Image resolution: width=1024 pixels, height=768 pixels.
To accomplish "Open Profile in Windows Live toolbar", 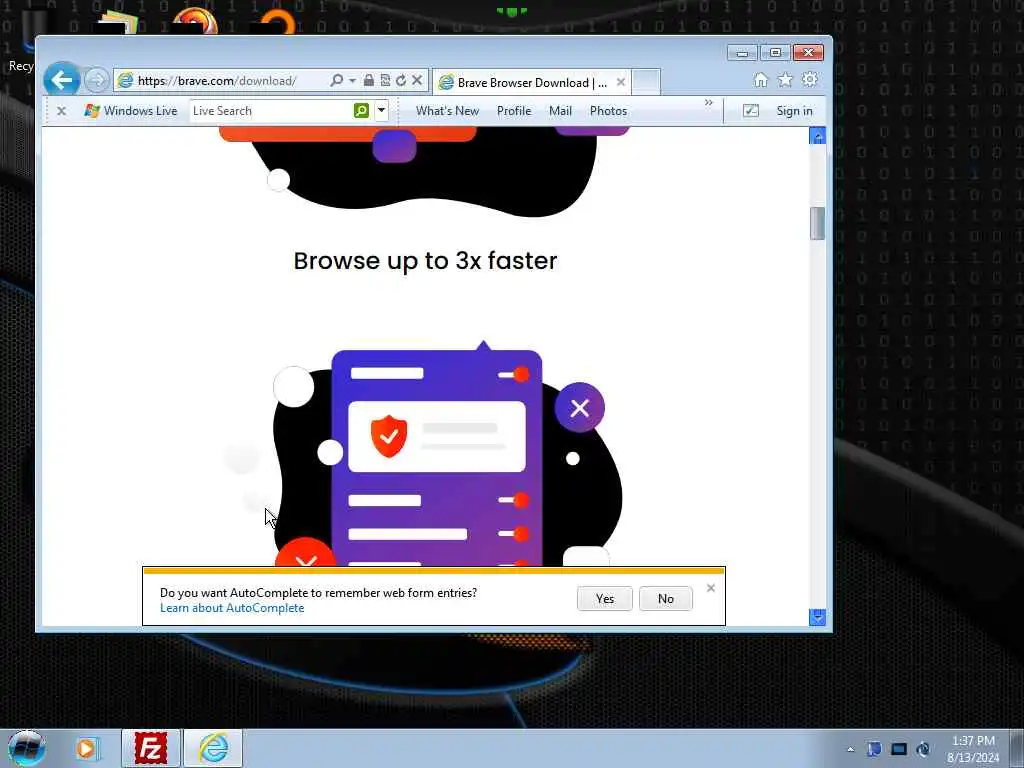I will 514,111.
